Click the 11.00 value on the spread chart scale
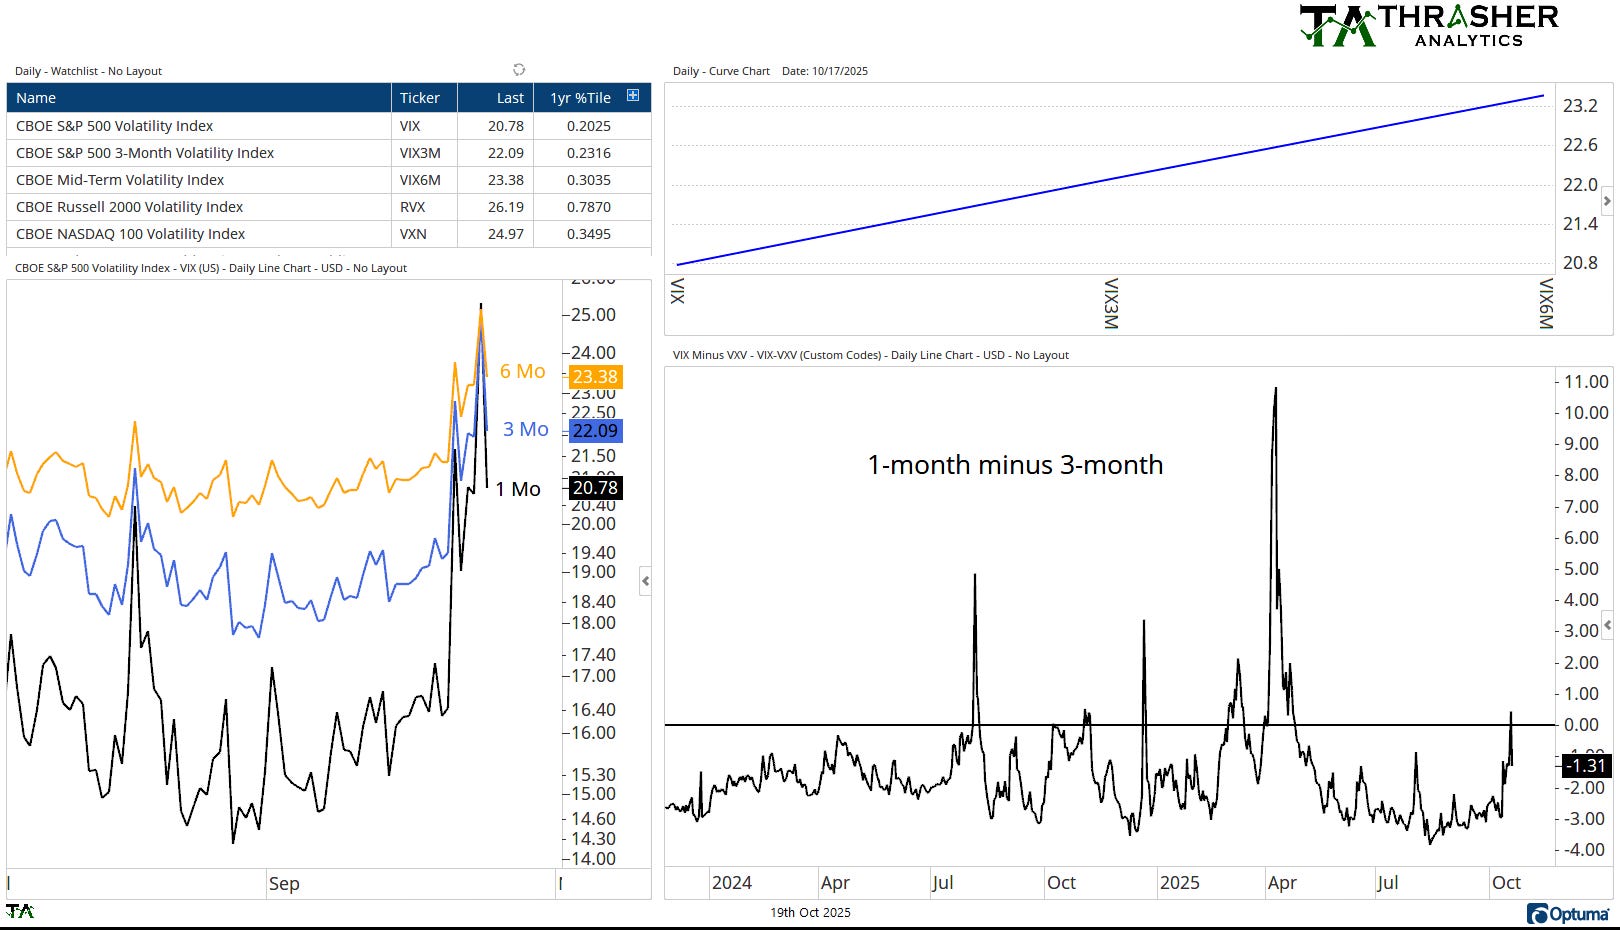 [1587, 382]
